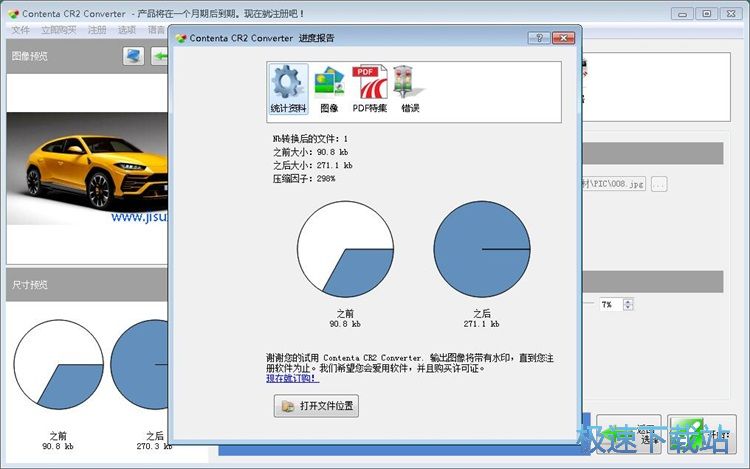Viewport: 750px width, 469px height.
Task: Open the 立即购买 menu in the main window
Action: point(58,30)
